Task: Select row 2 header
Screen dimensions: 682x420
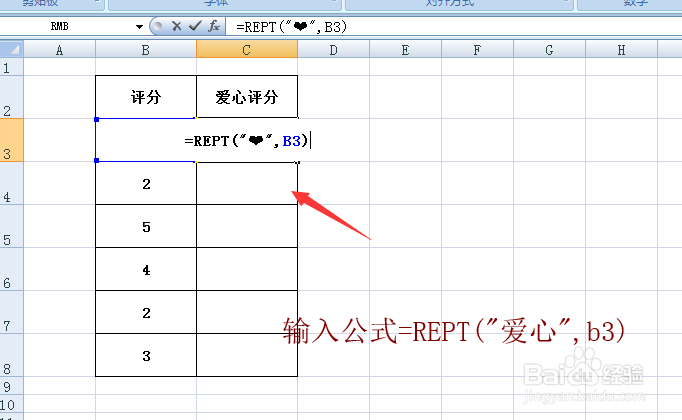Action: [x=12, y=97]
